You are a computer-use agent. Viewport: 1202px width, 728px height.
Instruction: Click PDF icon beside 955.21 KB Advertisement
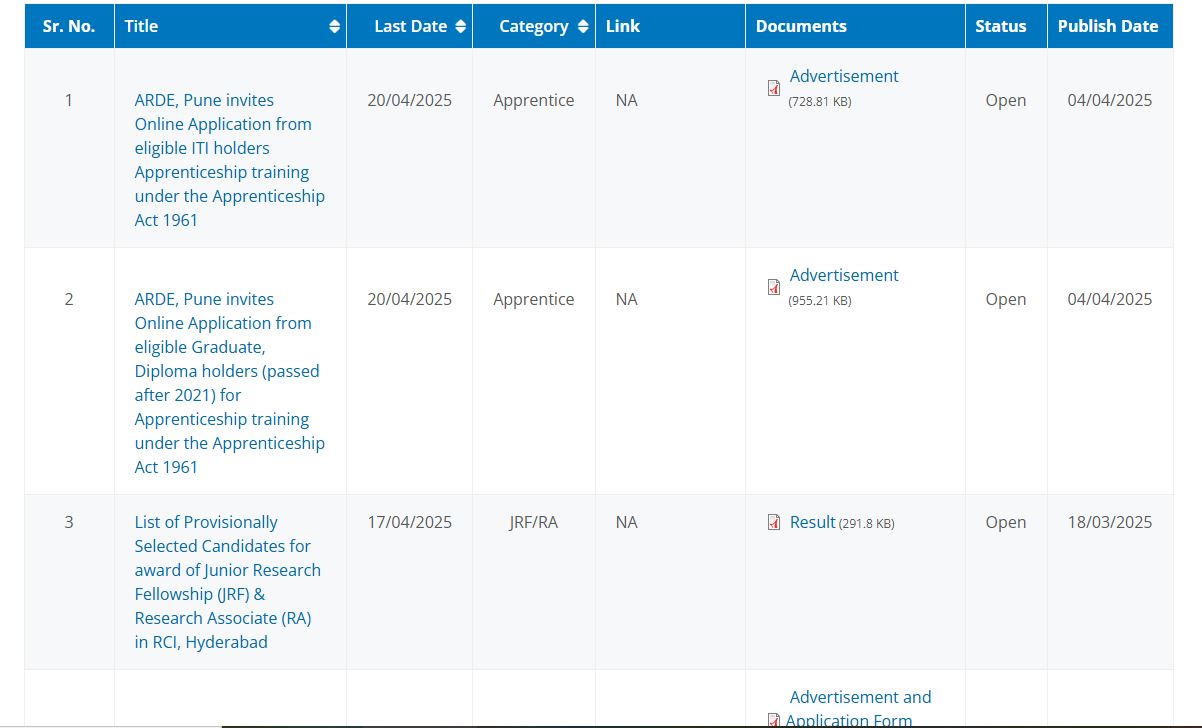click(774, 287)
